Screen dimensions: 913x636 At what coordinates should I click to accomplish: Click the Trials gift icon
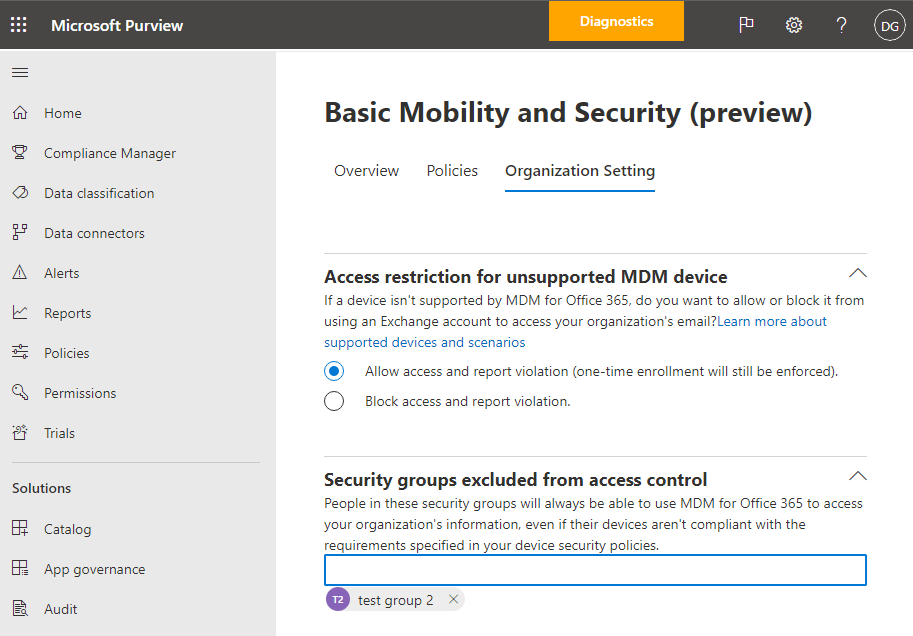point(20,433)
